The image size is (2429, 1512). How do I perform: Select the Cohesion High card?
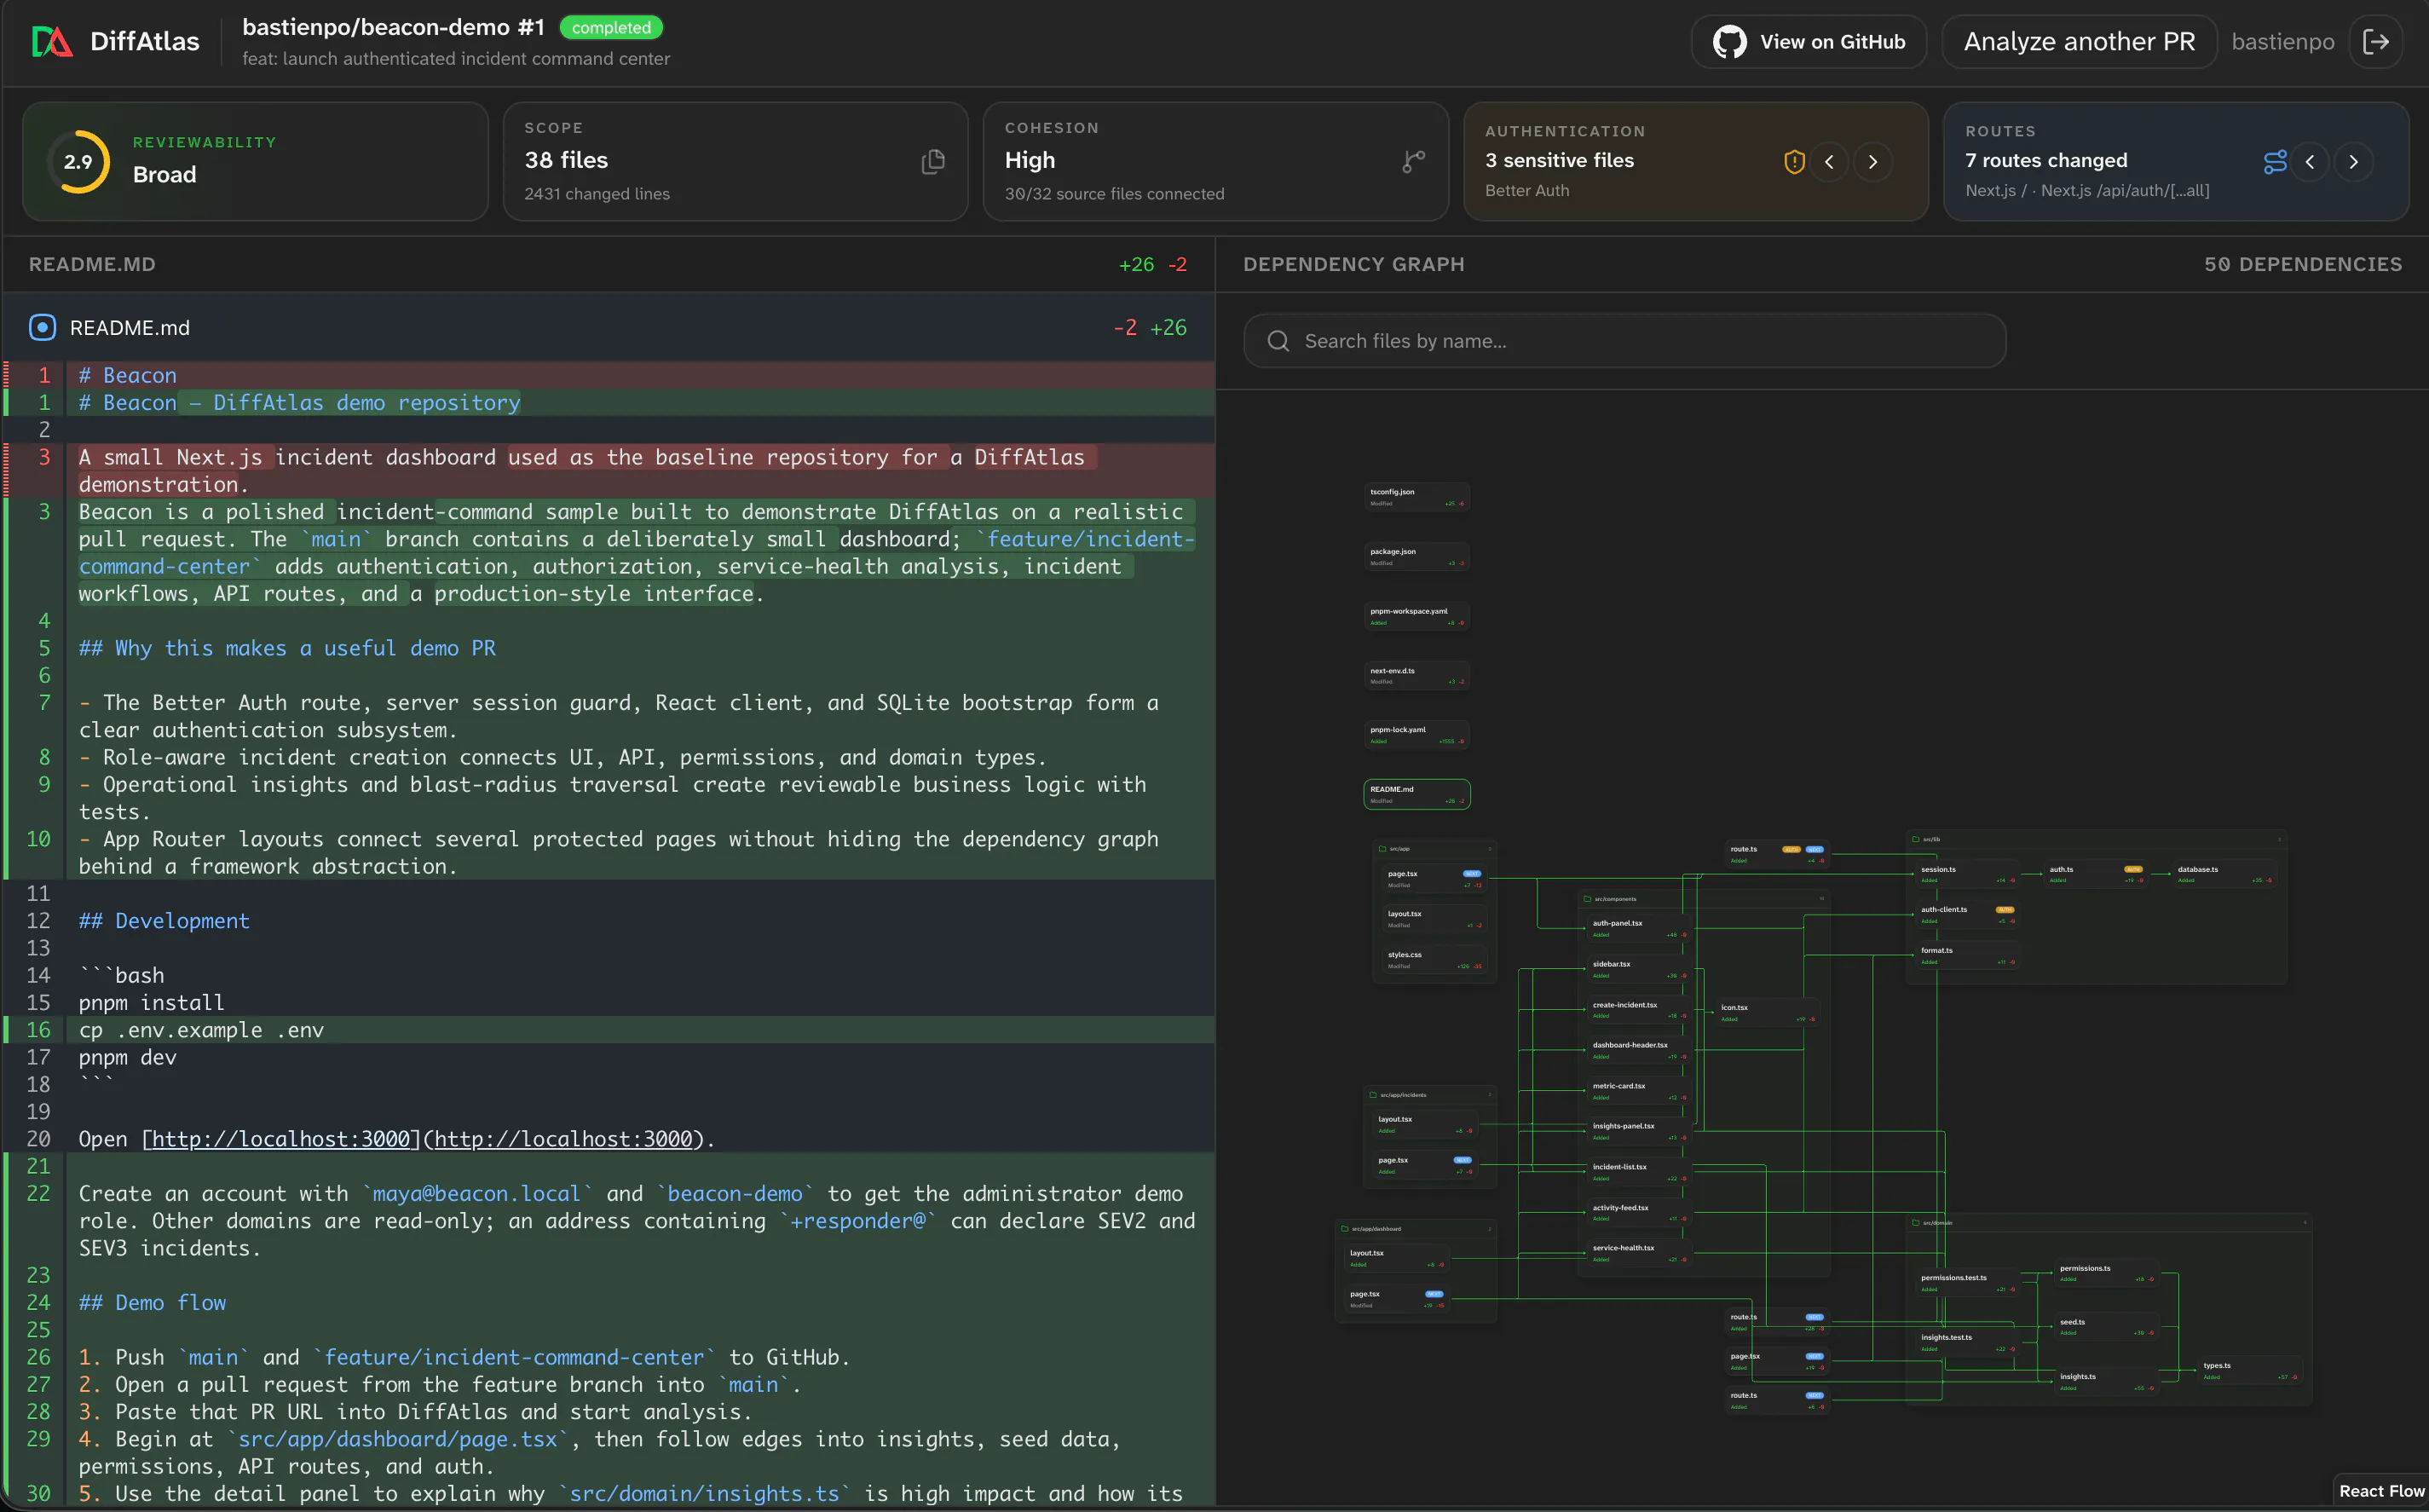(x=1215, y=161)
